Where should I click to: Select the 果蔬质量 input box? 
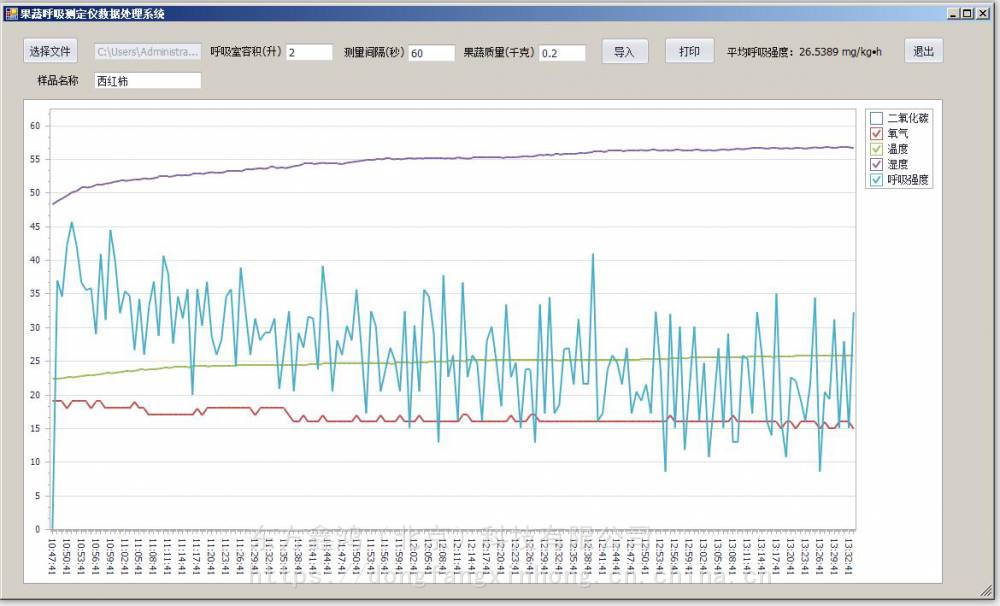coord(562,53)
